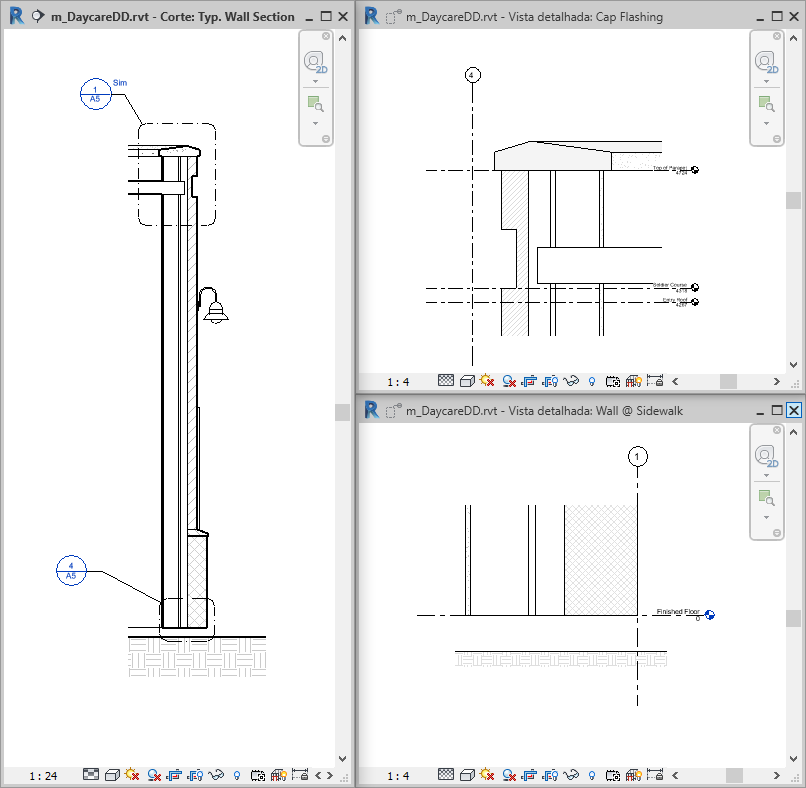806x788 pixels.
Task: Click Cap Flashing horizontal scrollbar thumb
Action: [728, 381]
